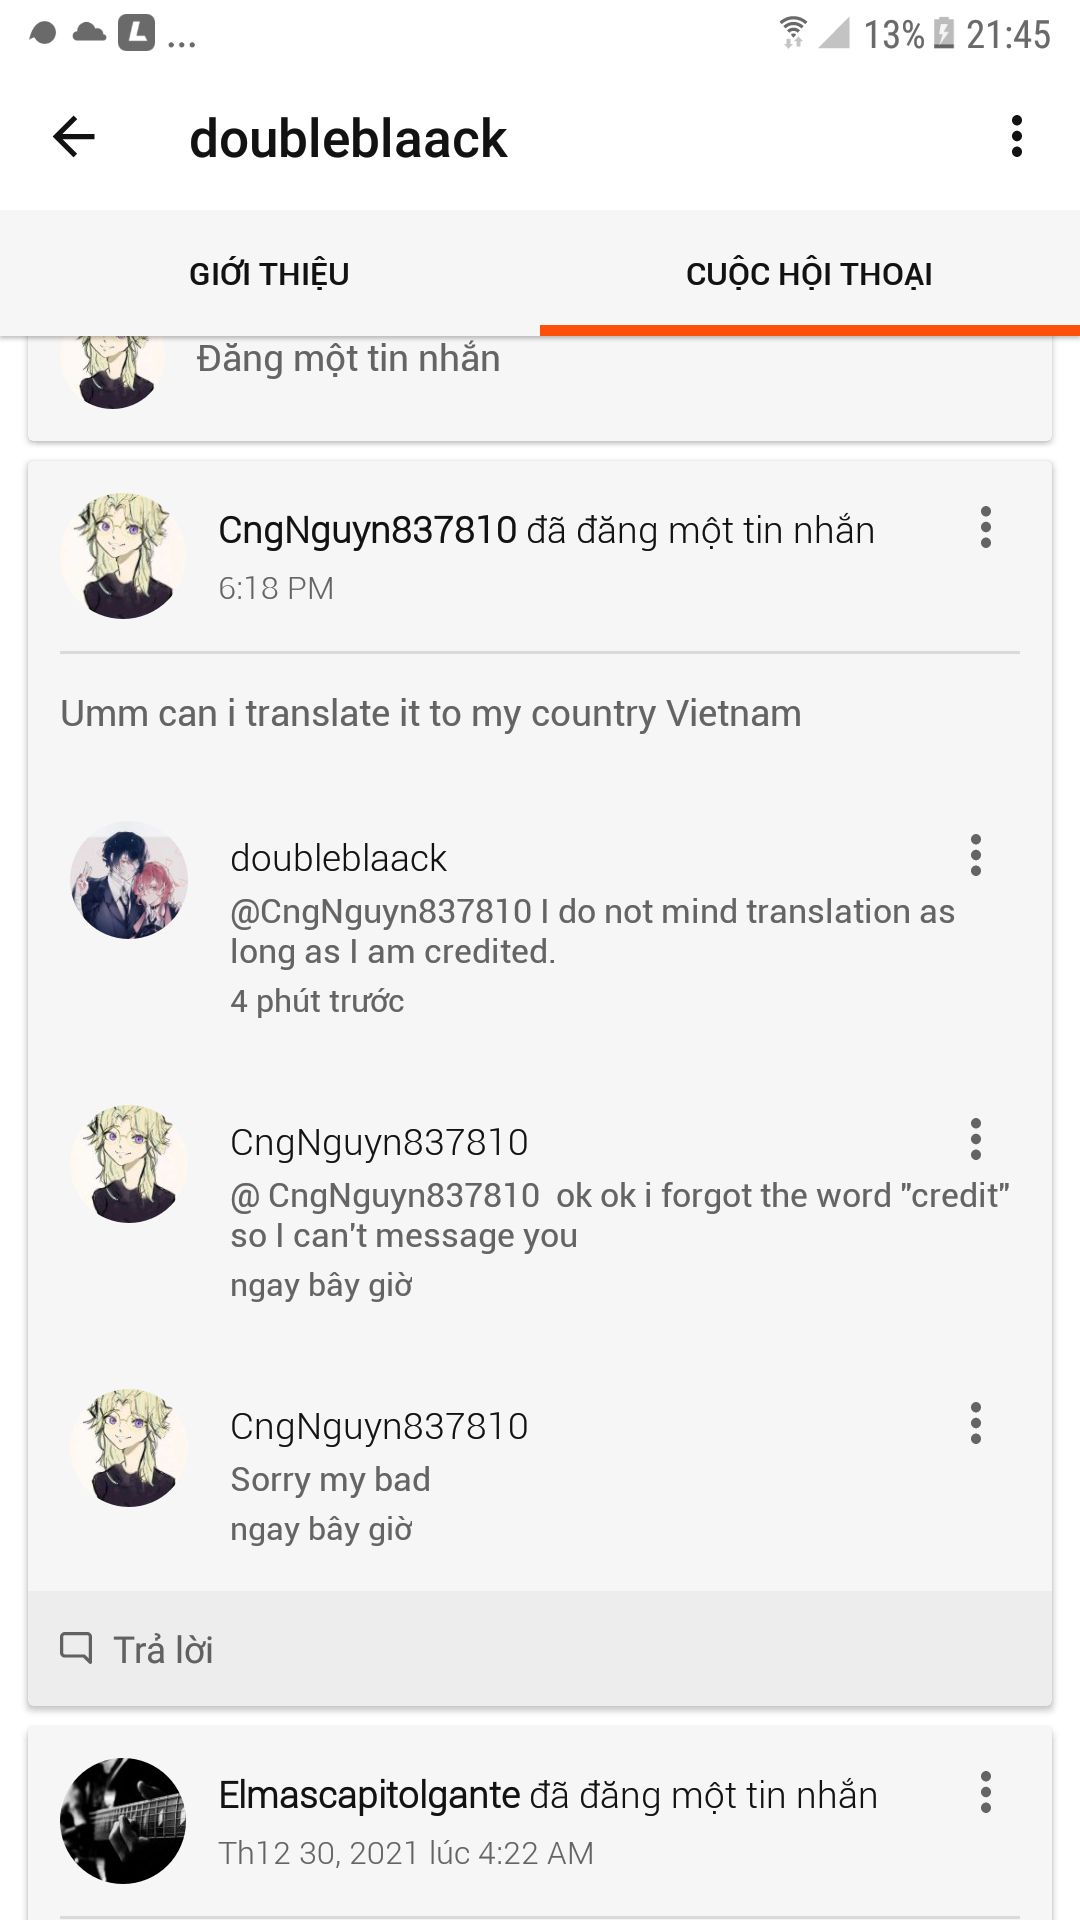The width and height of the screenshot is (1080, 1920).
Task: Open options for Elmascapitolgante's message
Action: coord(986,1792)
